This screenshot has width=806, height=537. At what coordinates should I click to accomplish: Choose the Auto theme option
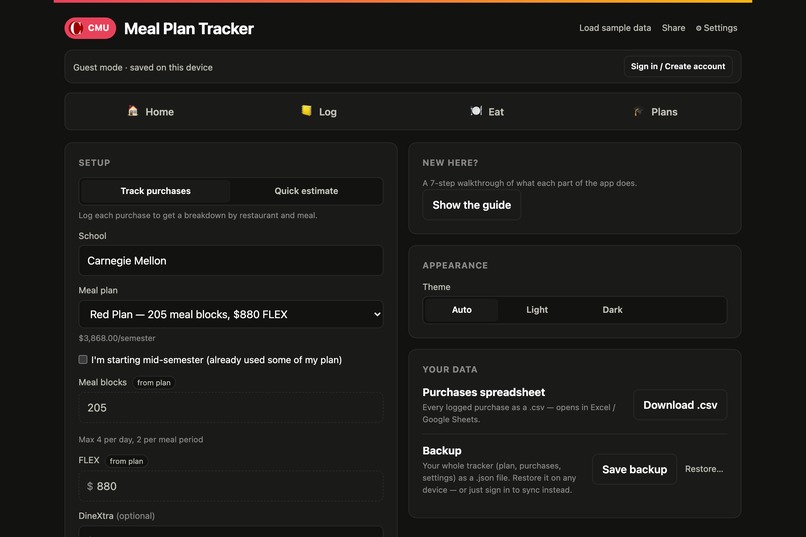pos(462,310)
